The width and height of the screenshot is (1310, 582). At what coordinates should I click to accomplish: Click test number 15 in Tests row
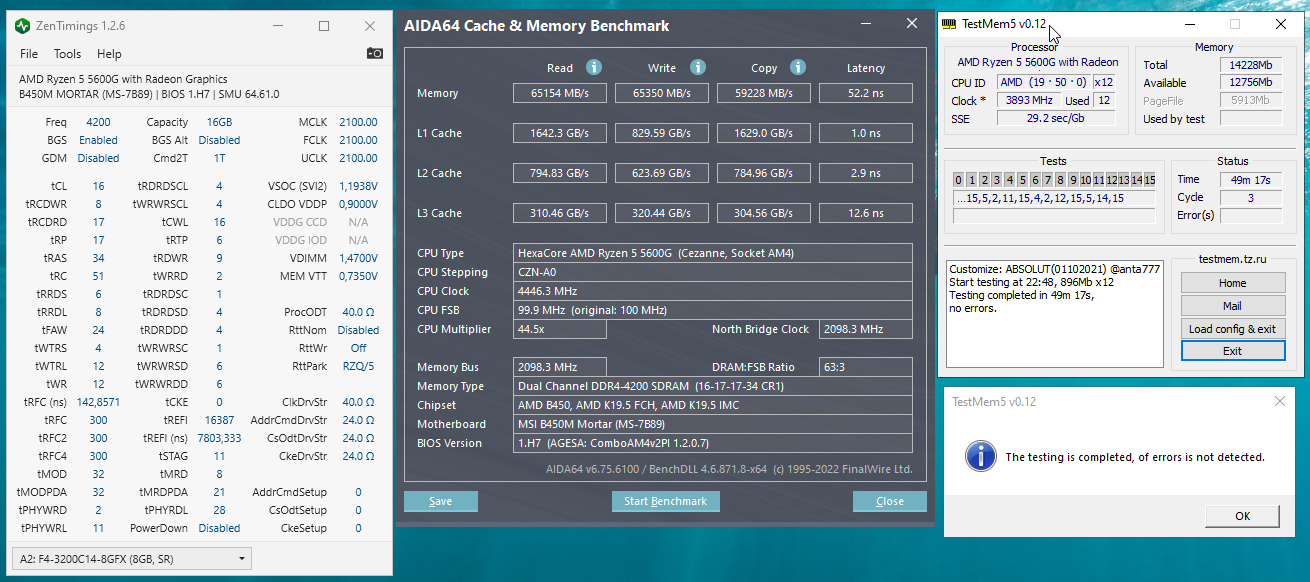point(1149,180)
